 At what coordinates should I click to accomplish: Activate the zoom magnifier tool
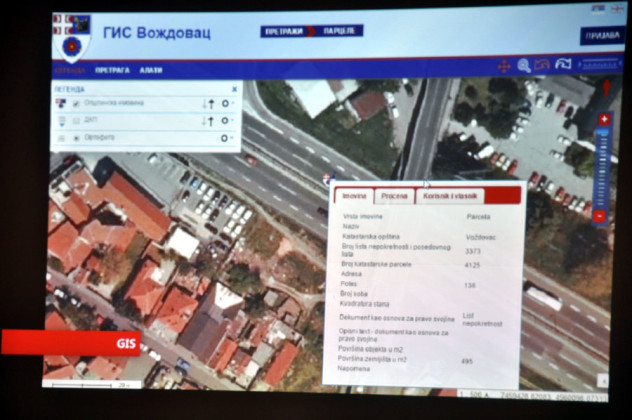524,66
